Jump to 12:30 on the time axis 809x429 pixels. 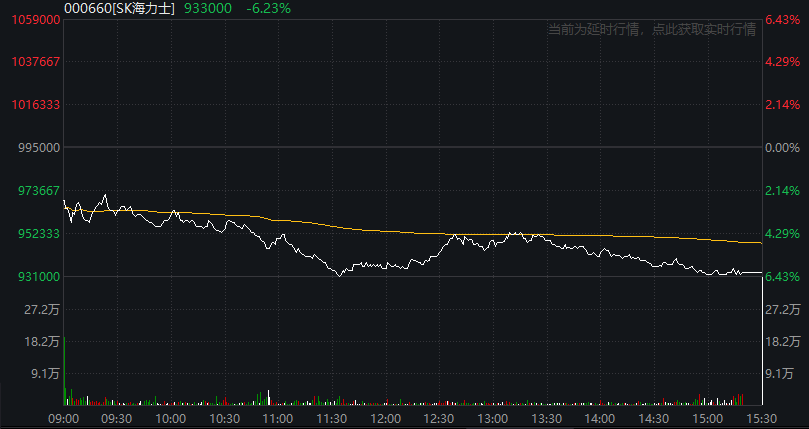439,418
